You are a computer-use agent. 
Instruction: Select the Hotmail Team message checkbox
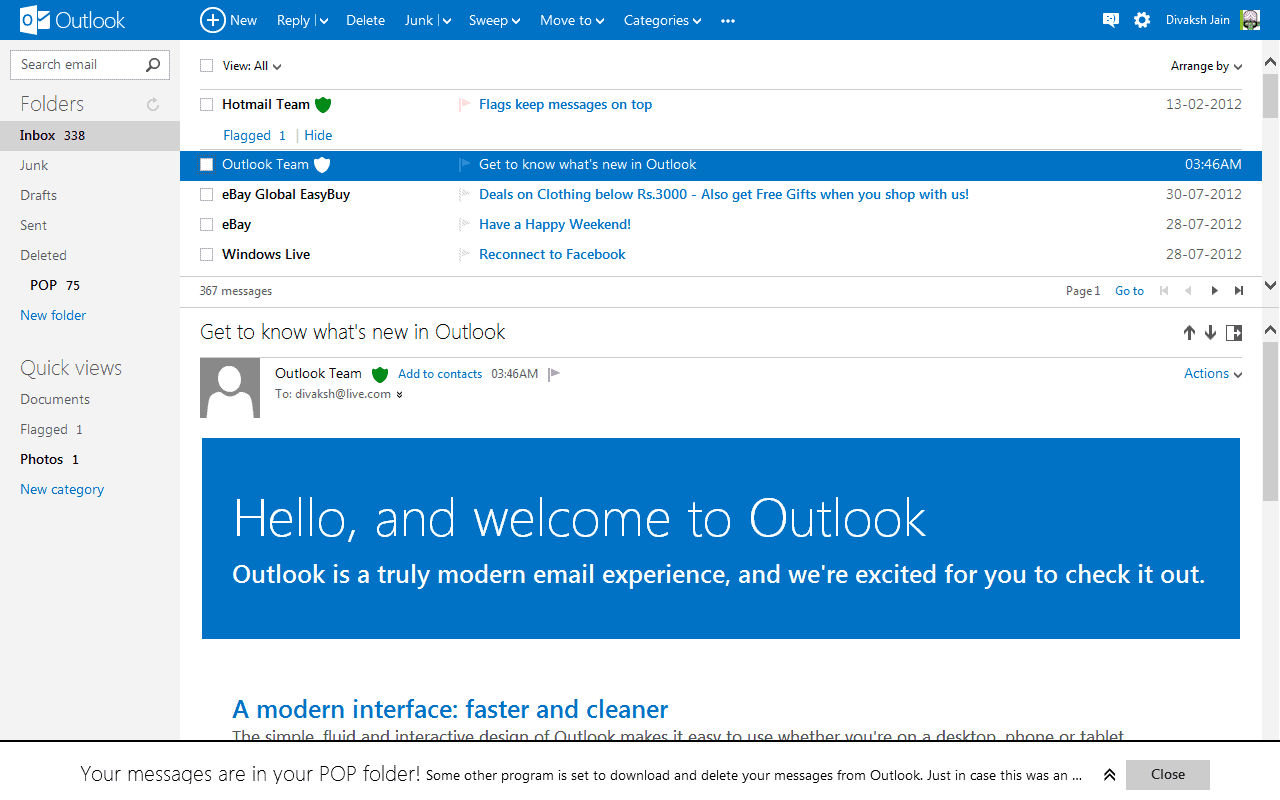pyautogui.click(x=207, y=105)
